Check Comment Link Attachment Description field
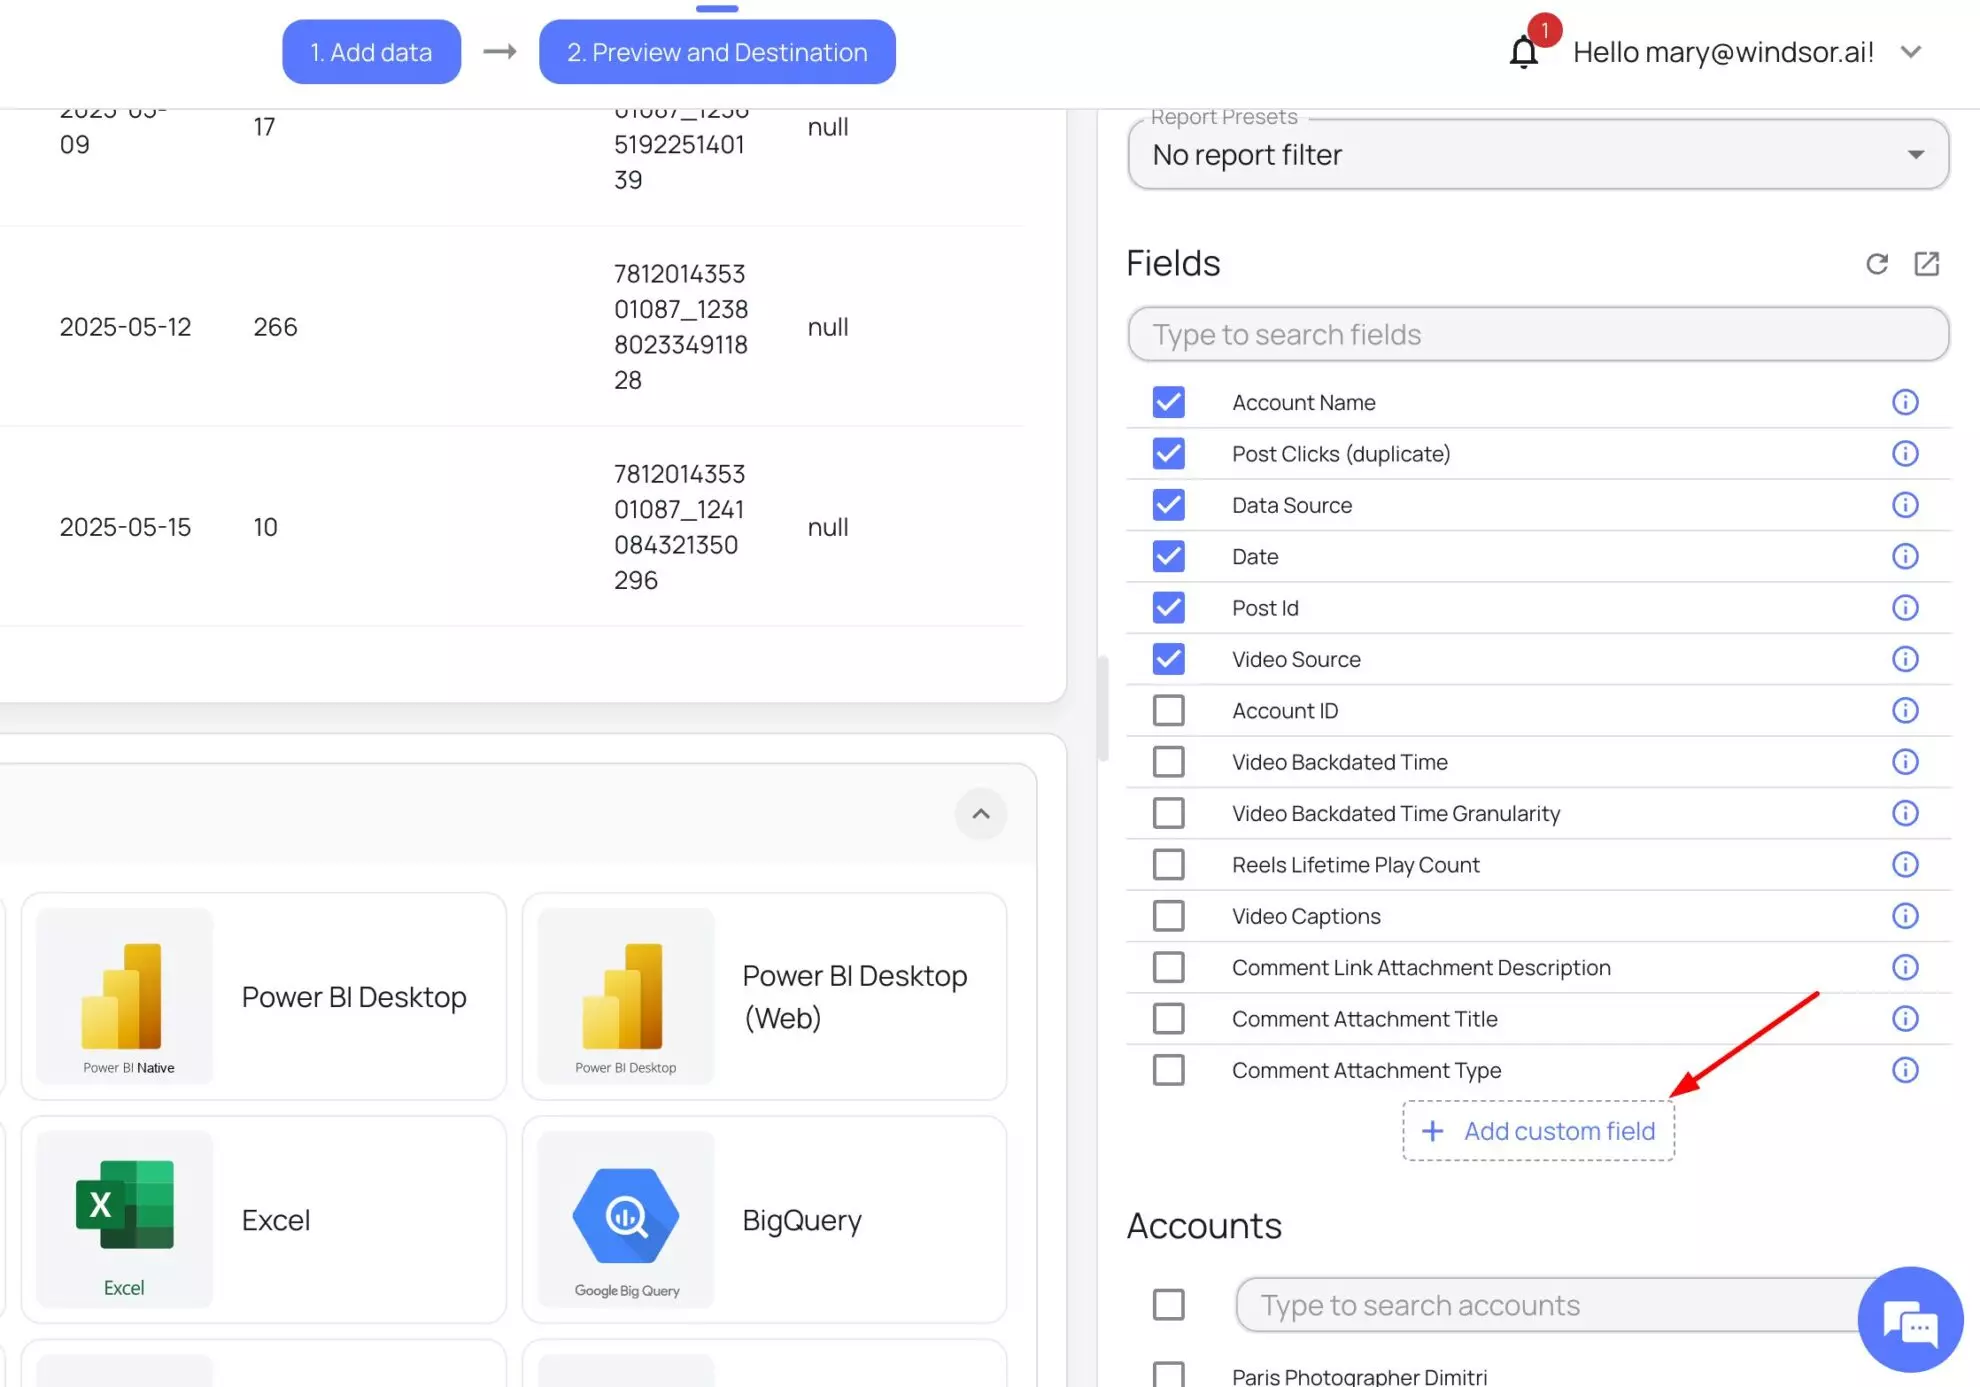Image resolution: width=1980 pixels, height=1387 pixels. (1168, 967)
